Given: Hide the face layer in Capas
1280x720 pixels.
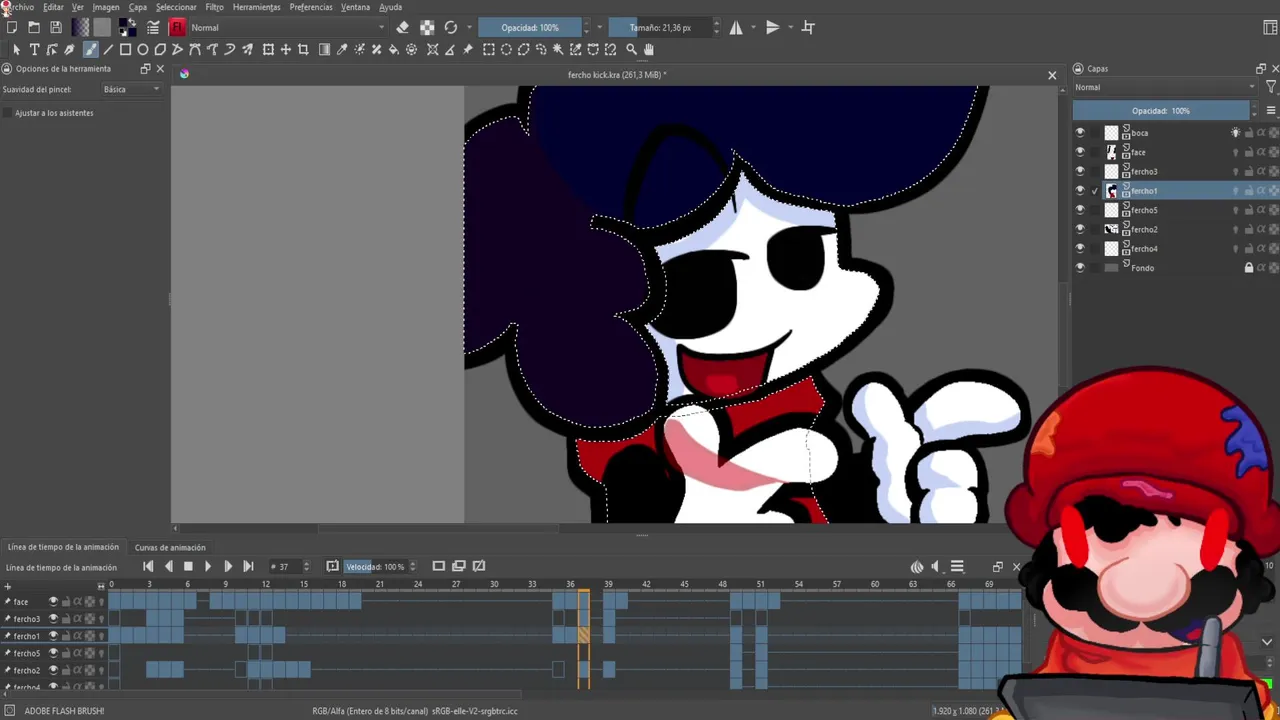Looking at the screenshot, I should point(1079,152).
